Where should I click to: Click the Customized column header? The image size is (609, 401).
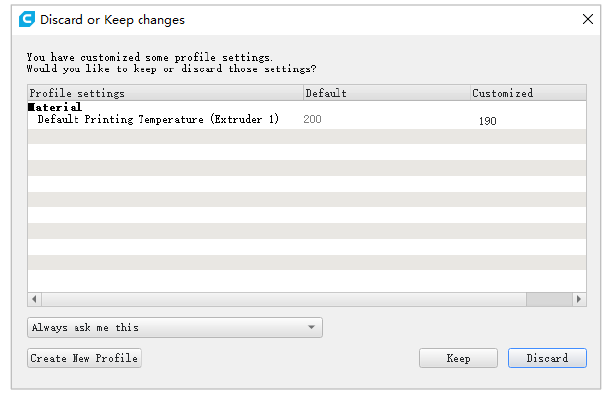click(x=502, y=93)
